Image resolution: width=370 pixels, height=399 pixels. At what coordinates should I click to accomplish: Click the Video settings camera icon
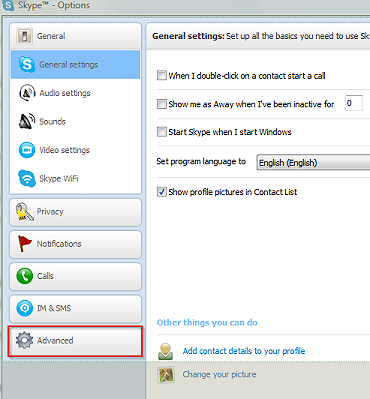pyautogui.click(x=27, y=150)
